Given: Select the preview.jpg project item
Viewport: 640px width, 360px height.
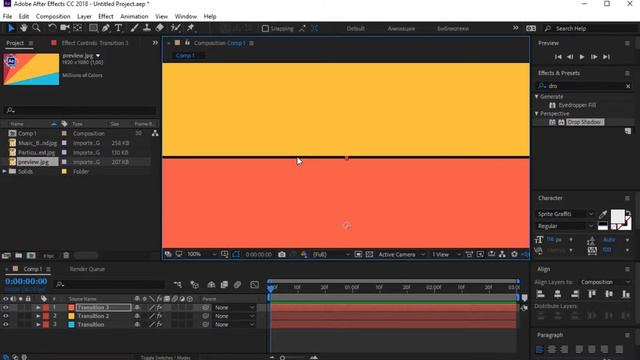Looking at the screenshot, I should [x=33, y=162].
